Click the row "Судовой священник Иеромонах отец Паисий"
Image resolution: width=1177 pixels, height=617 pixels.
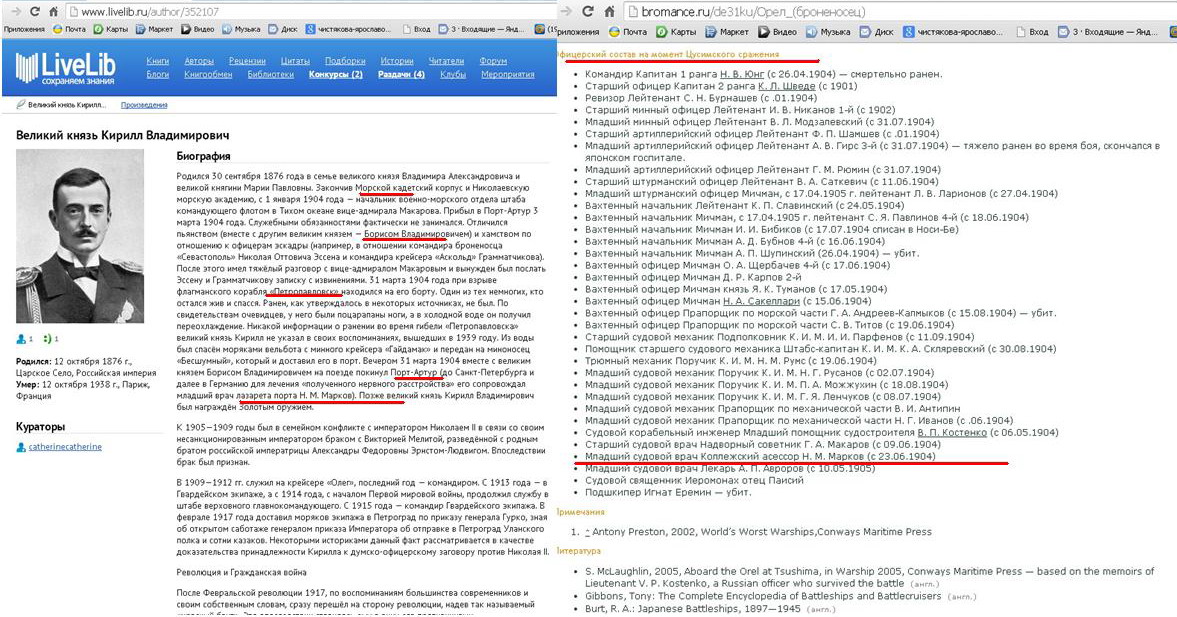click(x=694, y=480)
